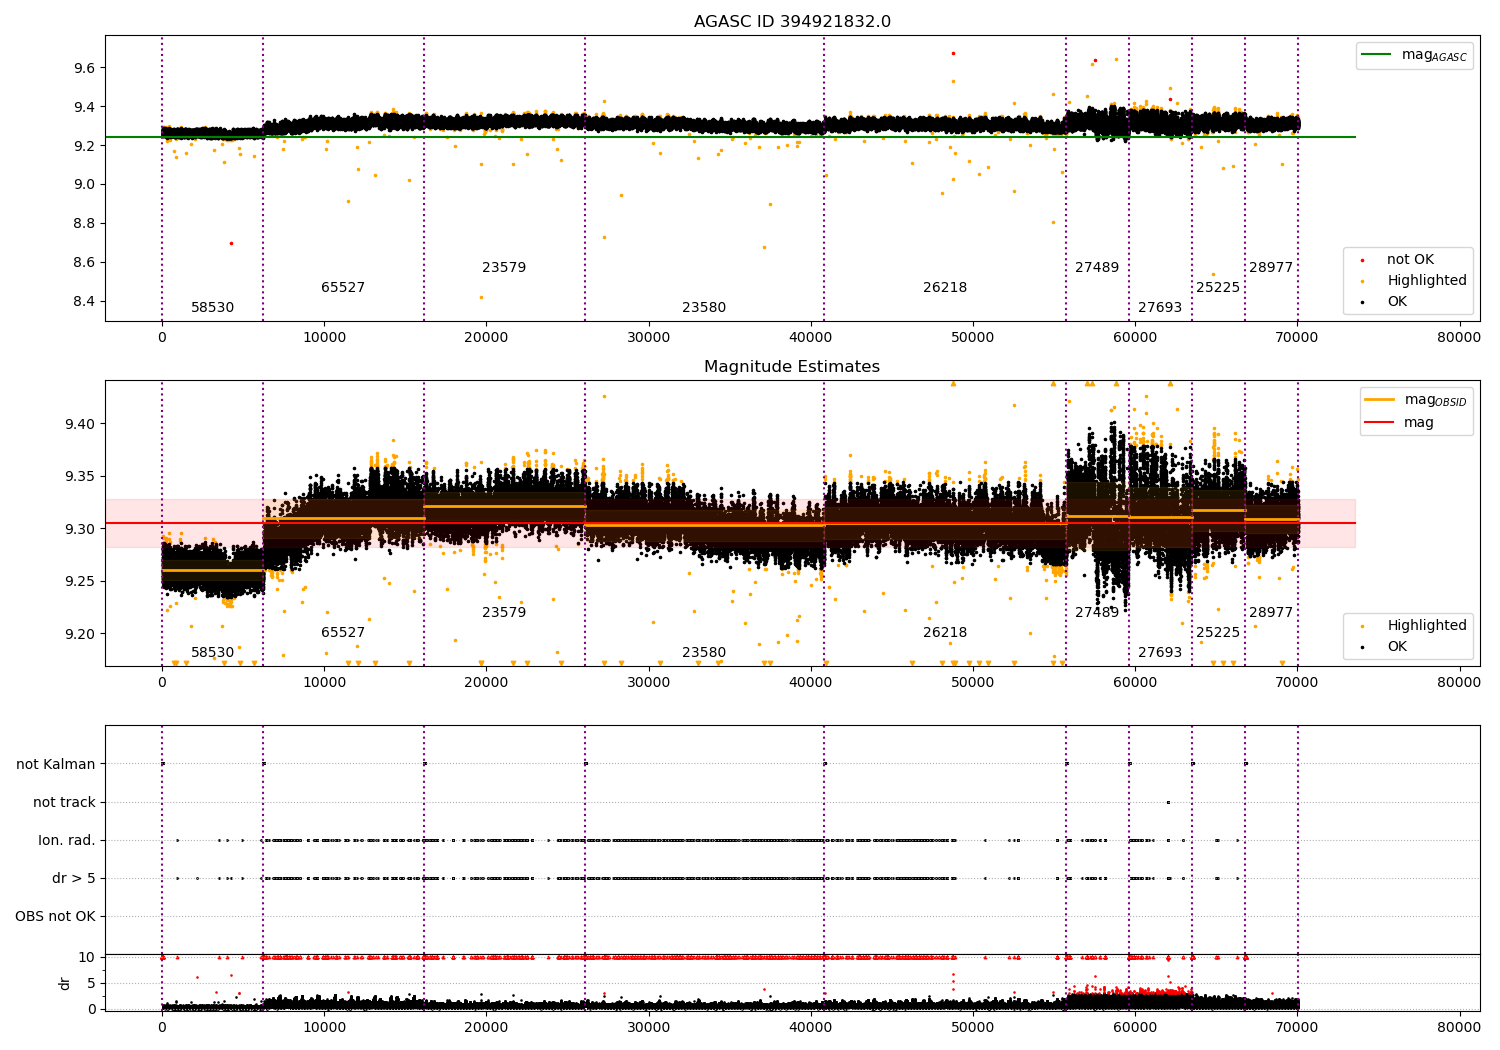Image resolution: width=1500 pixels, height=1050 pixels.
Task: Click the red 'mag' legend entry in middle plot
Action: pyautogui.click(x=1400, y=423)
